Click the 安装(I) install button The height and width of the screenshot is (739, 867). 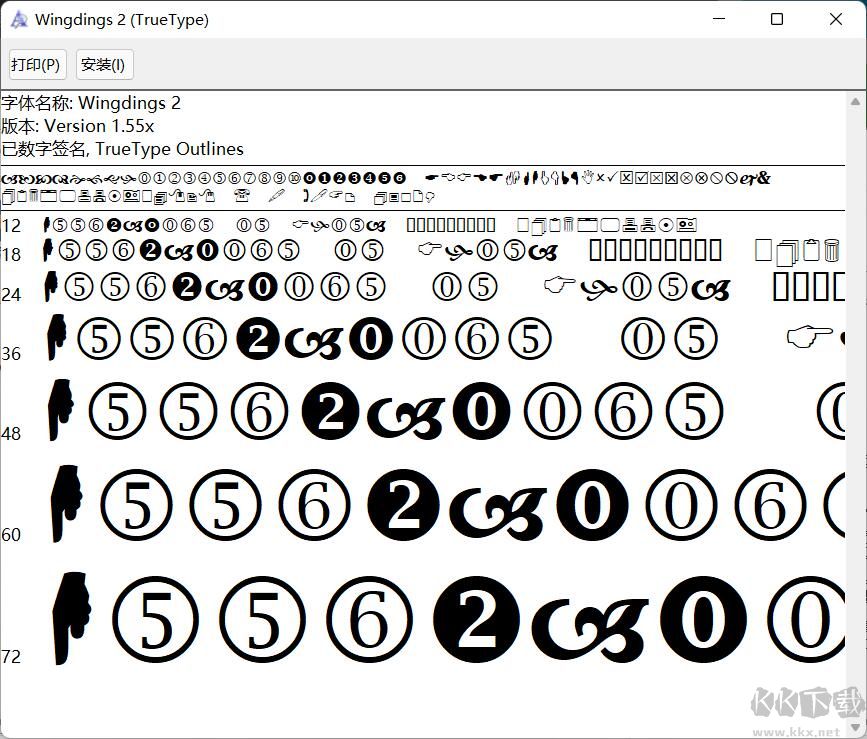click(x=104, y=64)
